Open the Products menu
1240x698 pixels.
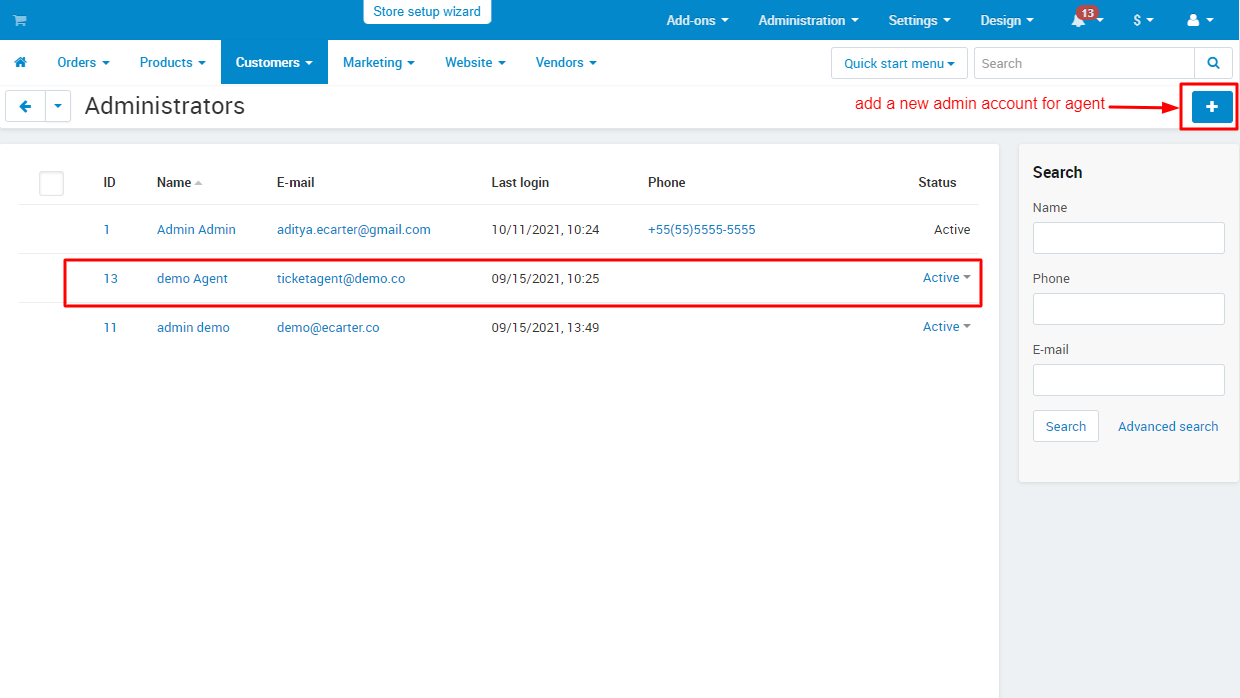(172, 62)
